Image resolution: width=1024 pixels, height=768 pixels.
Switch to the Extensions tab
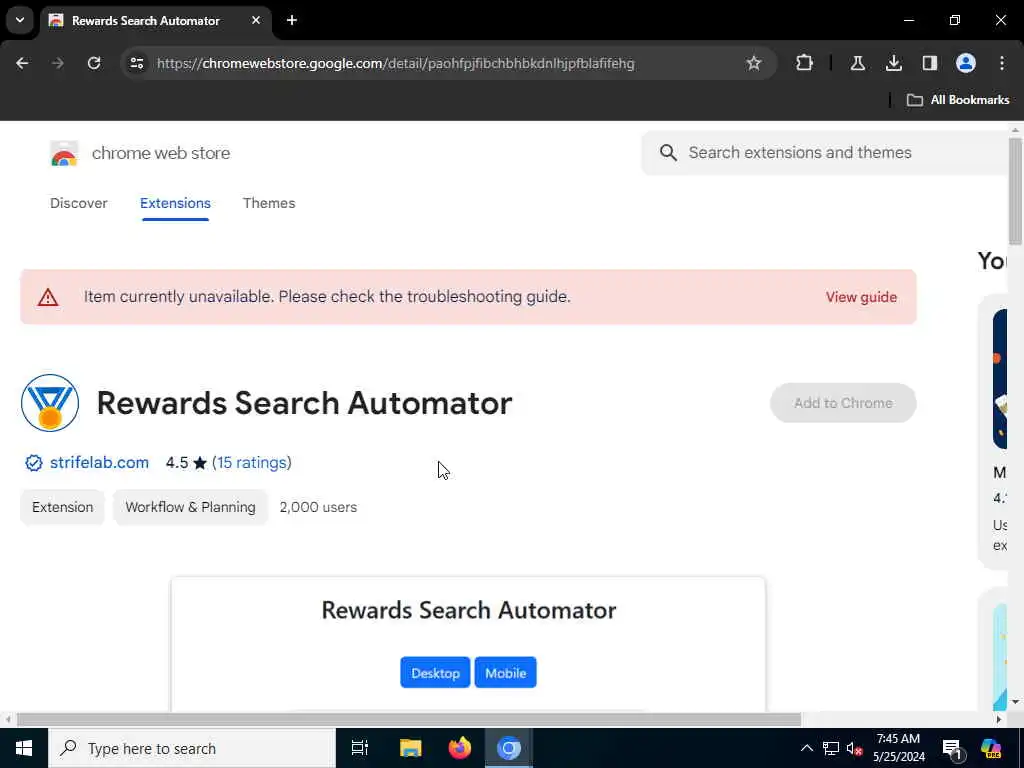(175, 203)
